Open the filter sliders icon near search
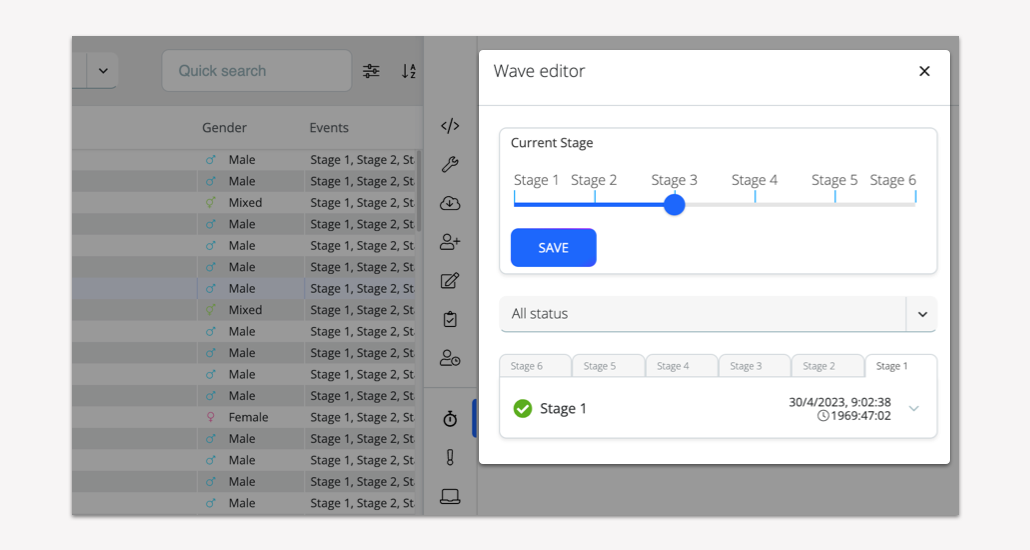1030x550 pixels. pos(371,71)
